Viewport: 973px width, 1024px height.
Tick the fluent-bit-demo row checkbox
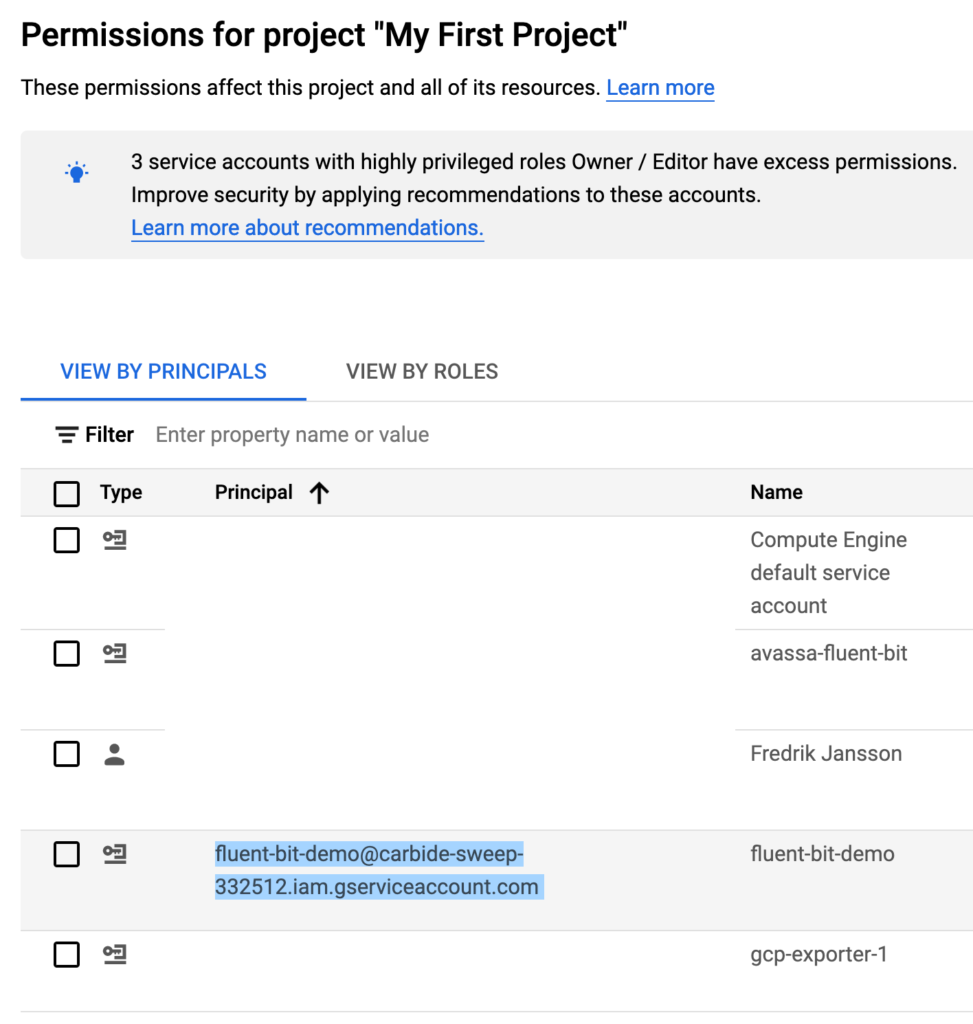click(67, 854)
